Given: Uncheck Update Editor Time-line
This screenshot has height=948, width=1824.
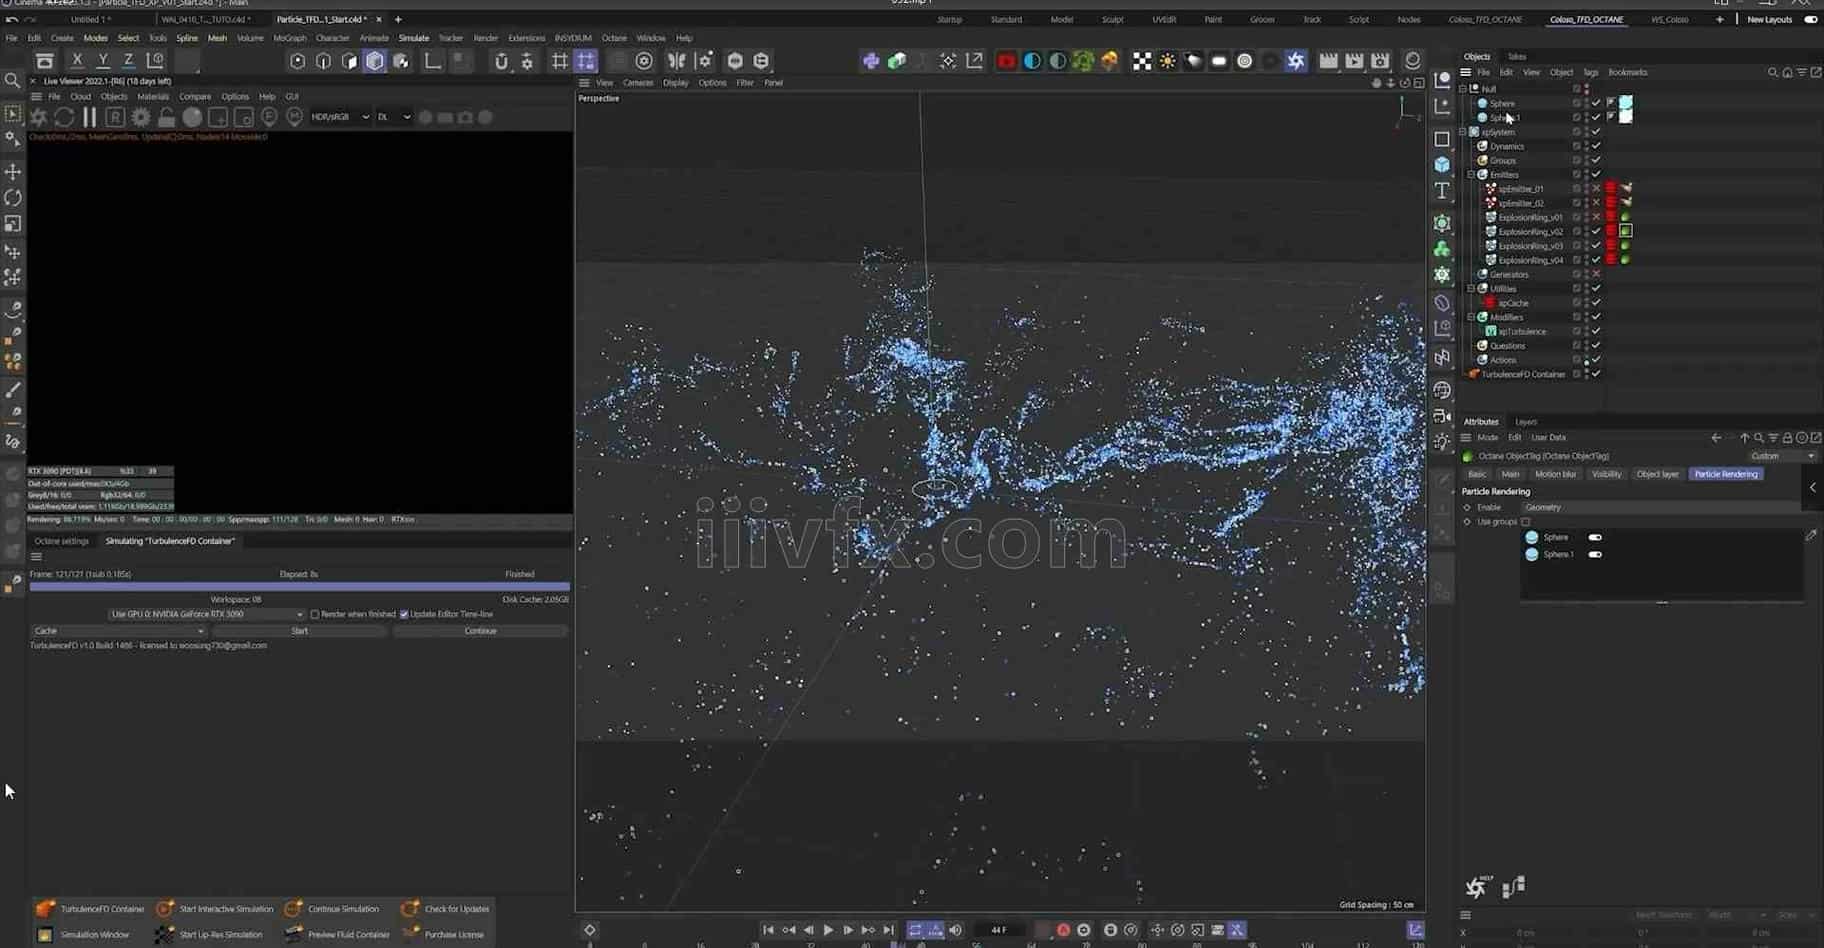Looking at the screenshot, I should click(404, 614).
